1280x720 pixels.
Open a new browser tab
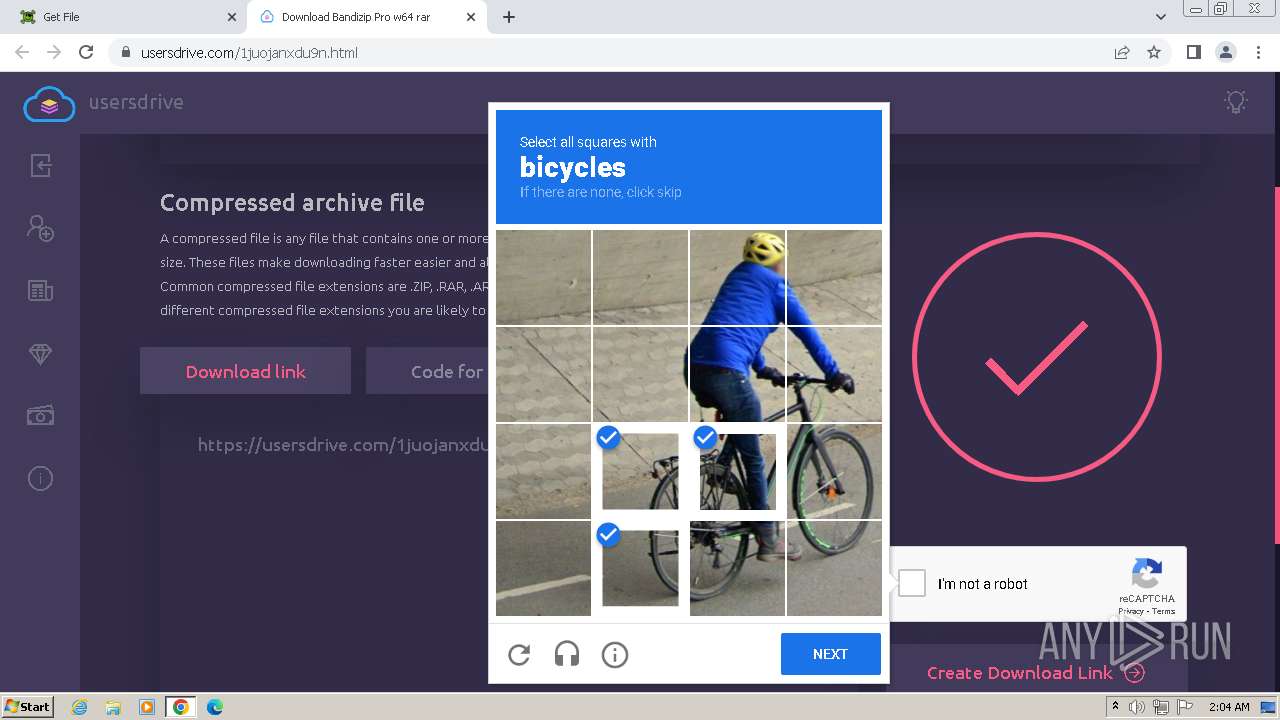coord(509,17)
